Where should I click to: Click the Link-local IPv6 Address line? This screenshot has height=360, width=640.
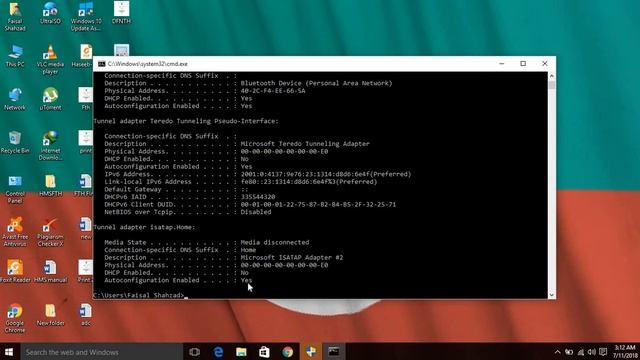click(x=241, y=182)
